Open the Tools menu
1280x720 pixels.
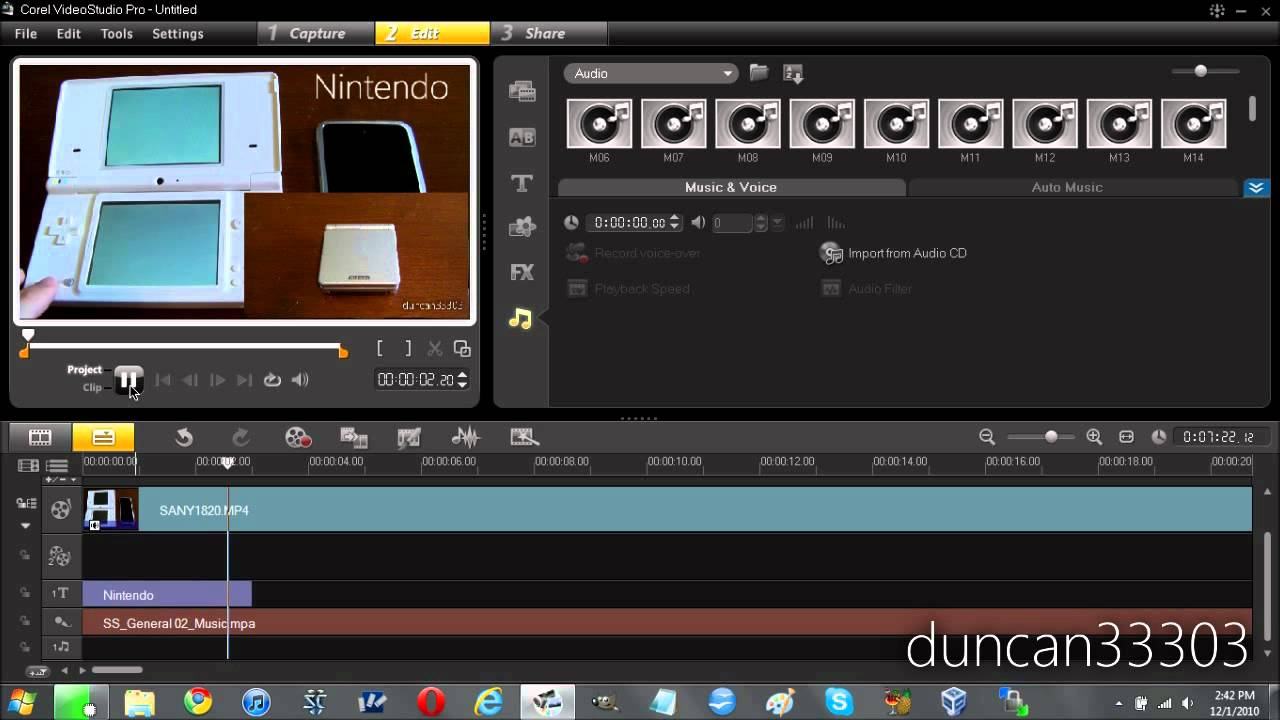(116, 34)
